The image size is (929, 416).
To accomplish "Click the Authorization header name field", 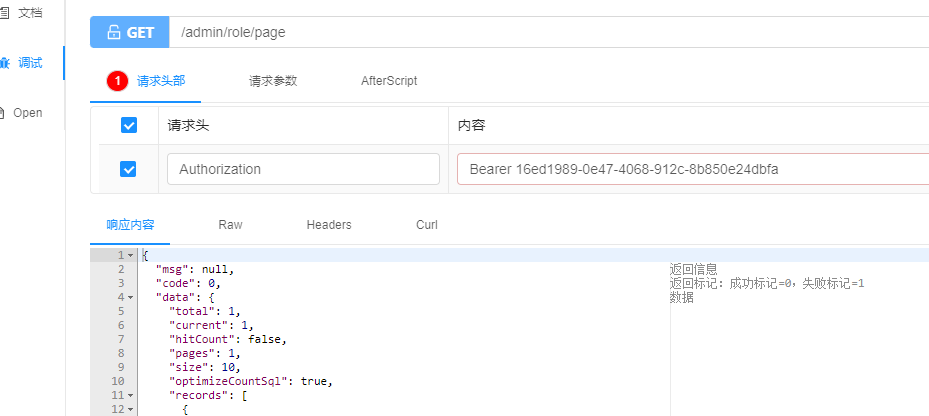I will click(x=303, y=169).
